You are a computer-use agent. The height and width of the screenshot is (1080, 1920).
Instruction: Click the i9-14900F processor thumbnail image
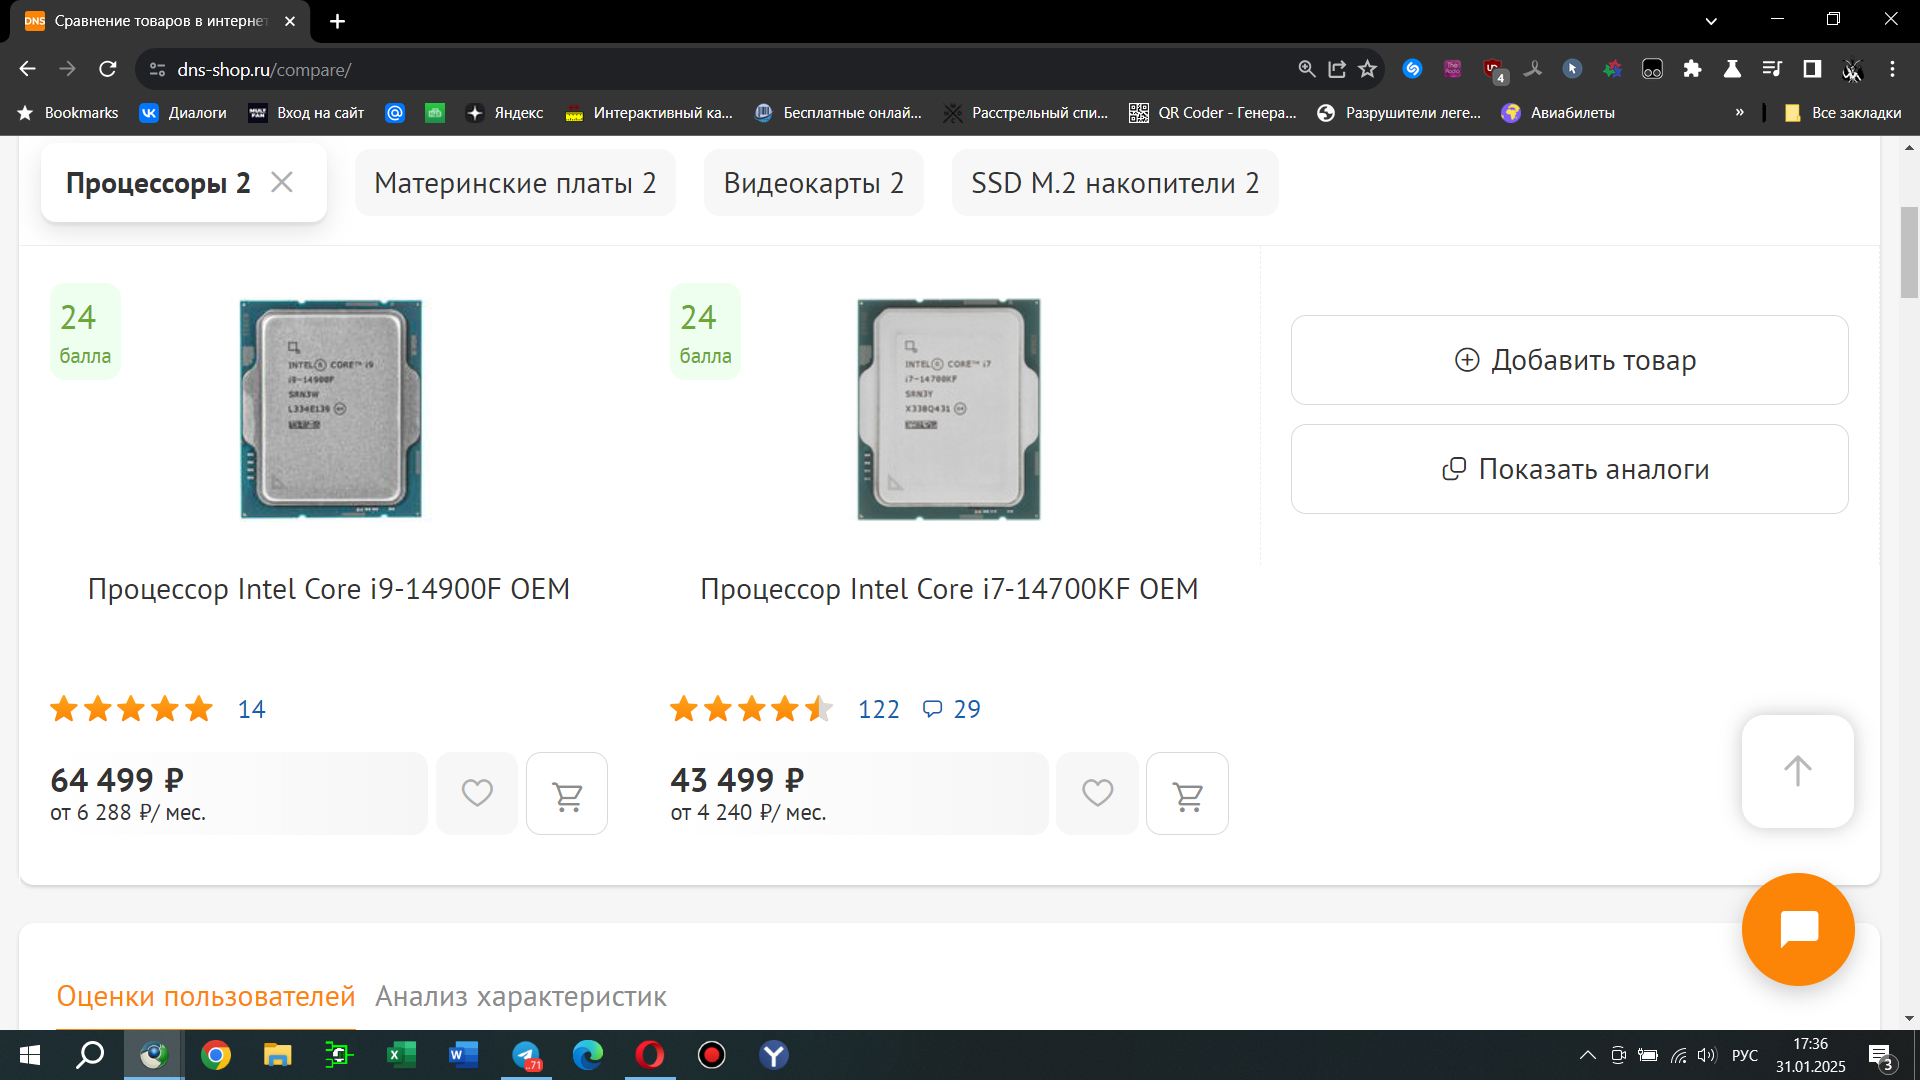330,409
